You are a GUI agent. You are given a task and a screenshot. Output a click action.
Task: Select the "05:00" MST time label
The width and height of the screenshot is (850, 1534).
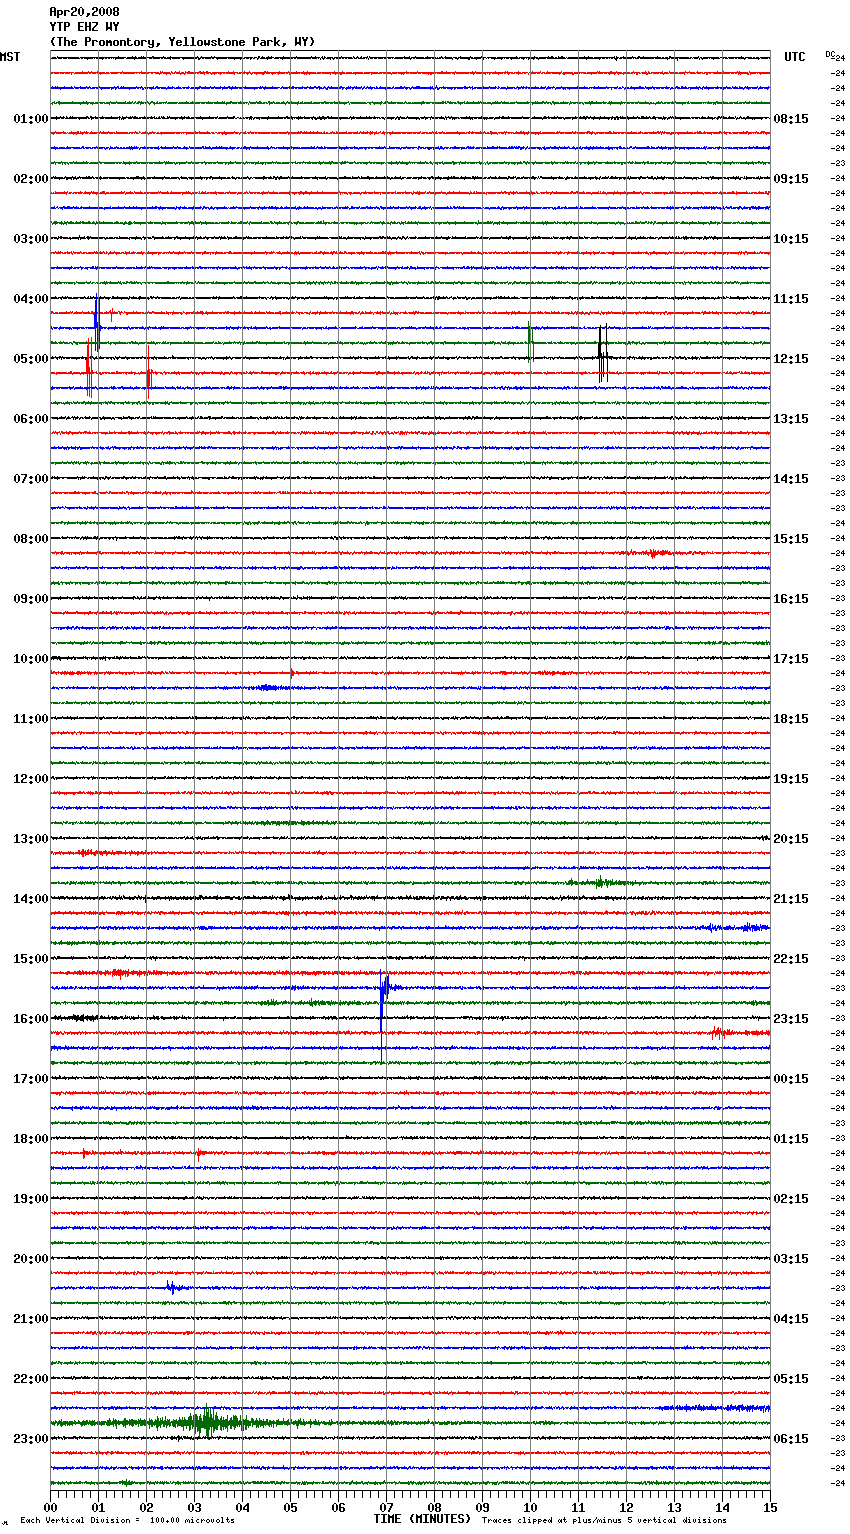(x=31, y=359)
